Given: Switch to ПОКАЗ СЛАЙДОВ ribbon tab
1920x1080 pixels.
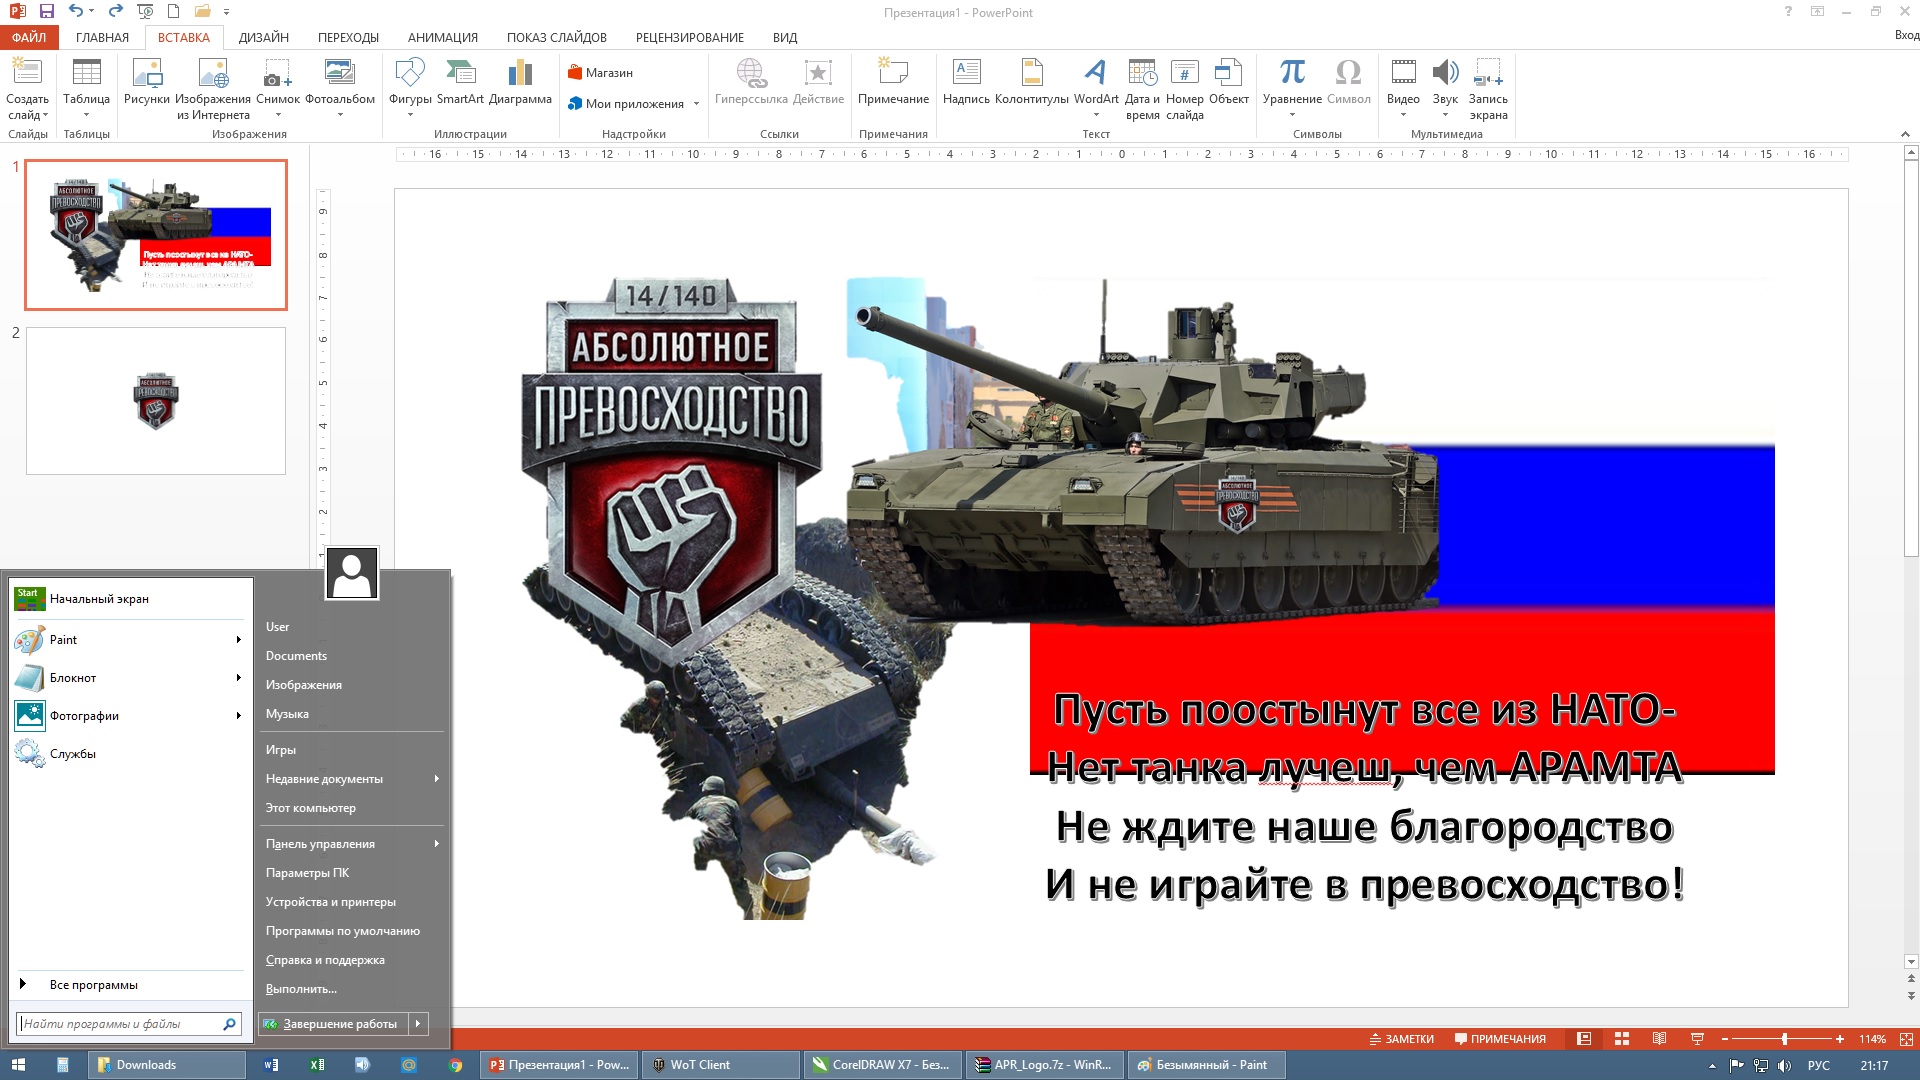Looking at the screenshot, I should tap(557, 37).
